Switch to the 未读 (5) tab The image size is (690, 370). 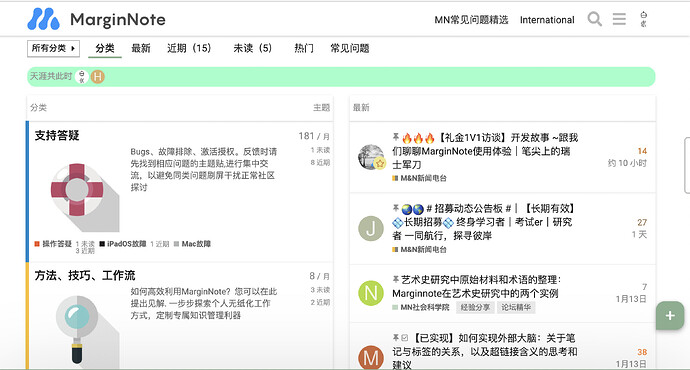(253, 48)
